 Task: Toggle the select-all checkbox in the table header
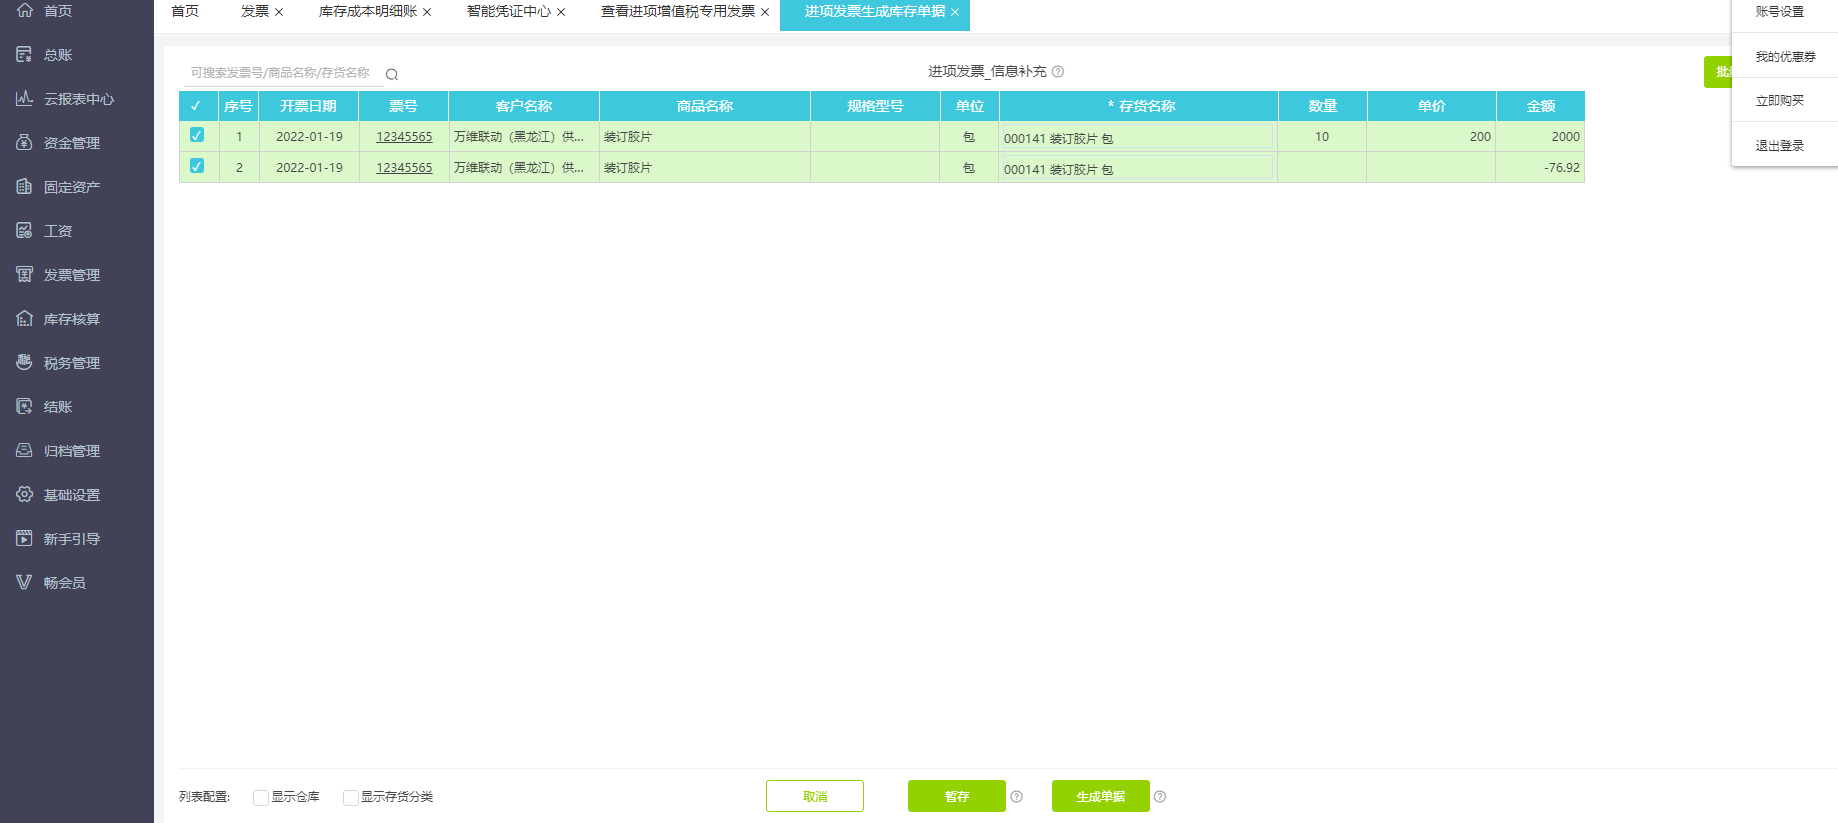pos(196,106)
